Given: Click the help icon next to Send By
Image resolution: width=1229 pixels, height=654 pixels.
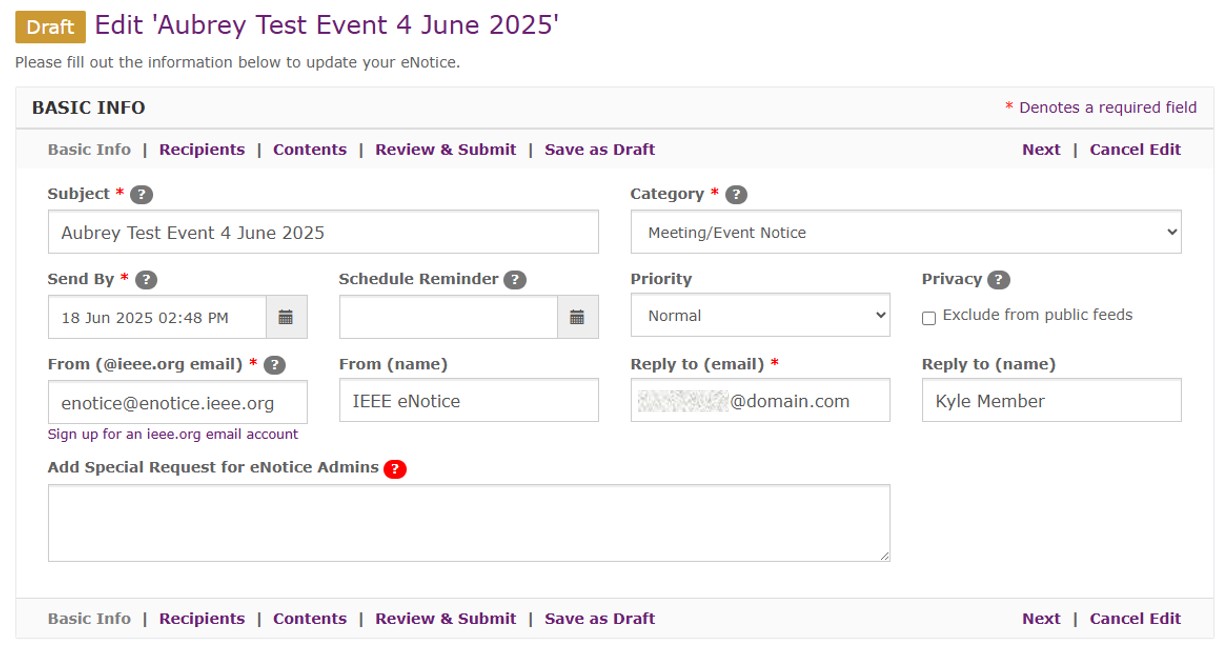Looking at the screenshot, I should point(146,280).
